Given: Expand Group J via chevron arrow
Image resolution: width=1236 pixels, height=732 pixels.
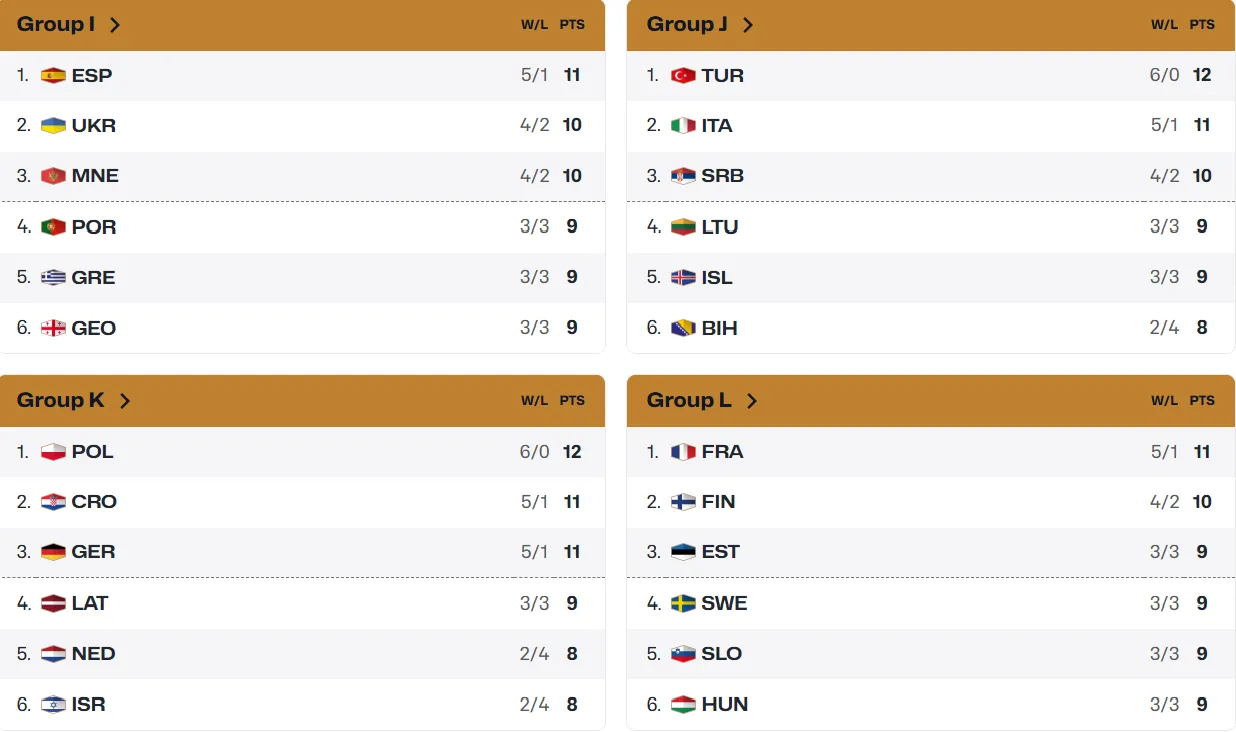Looking at the screenshot, I should (x=748, y=25).
